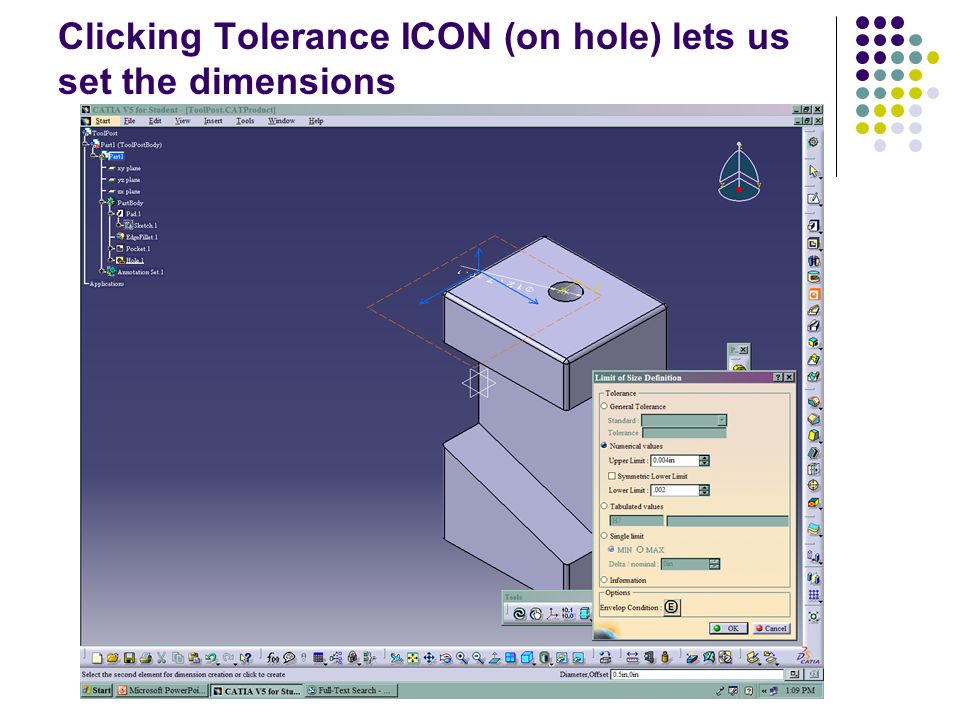960x720 pixels.
Task: Click the Select arrow tool in right toolbar
Action: click(x=813, y=171)
